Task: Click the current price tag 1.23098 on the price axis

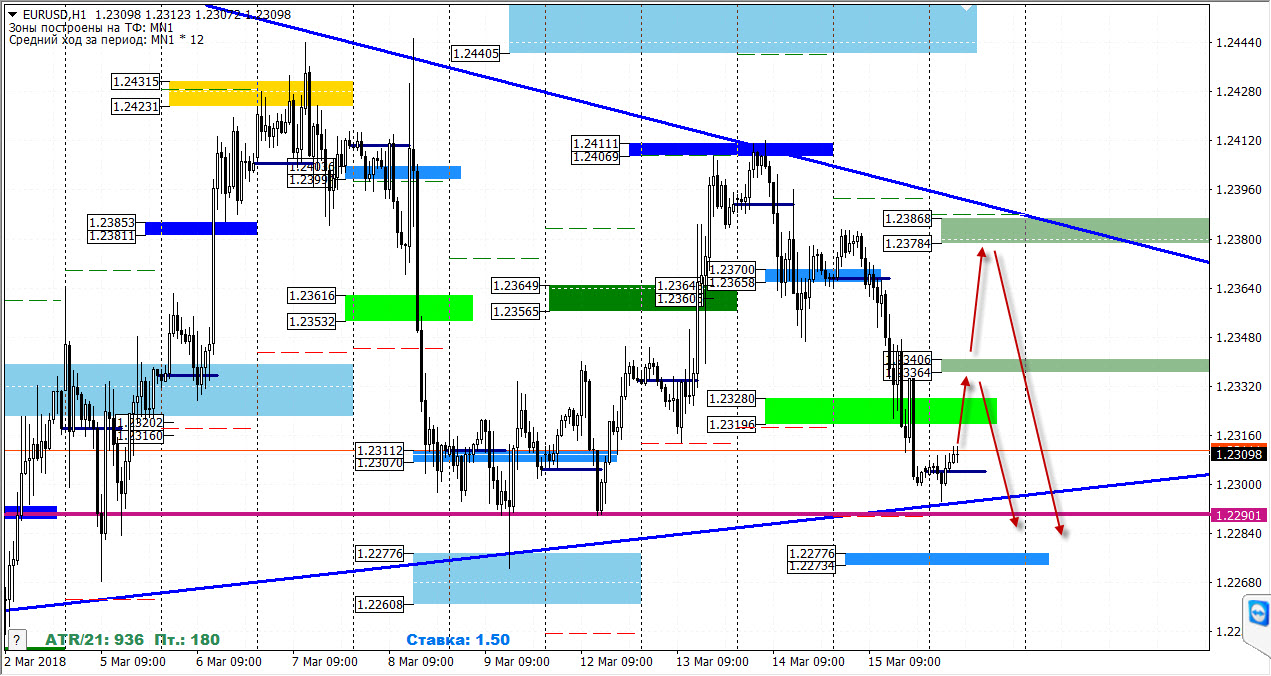Action: [1240, 455]
